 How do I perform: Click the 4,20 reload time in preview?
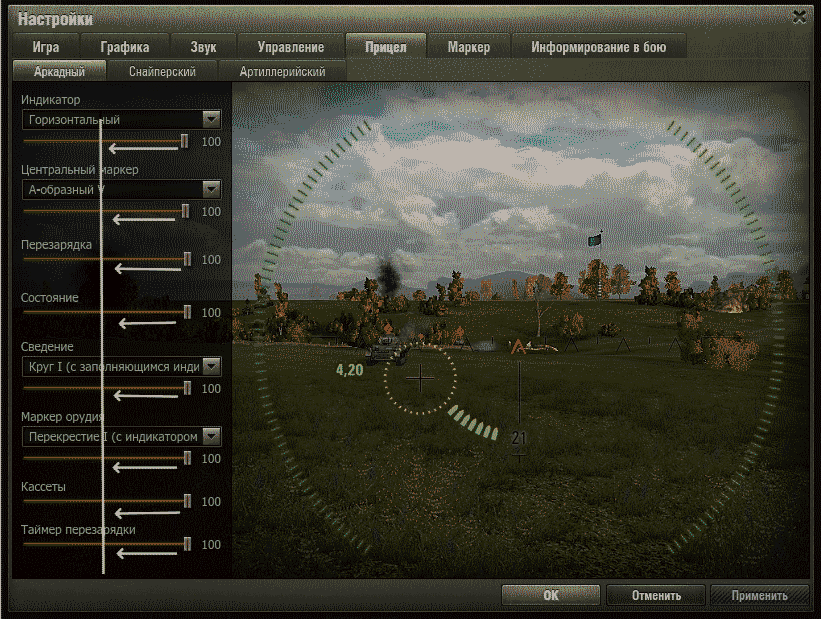(349, 370)
